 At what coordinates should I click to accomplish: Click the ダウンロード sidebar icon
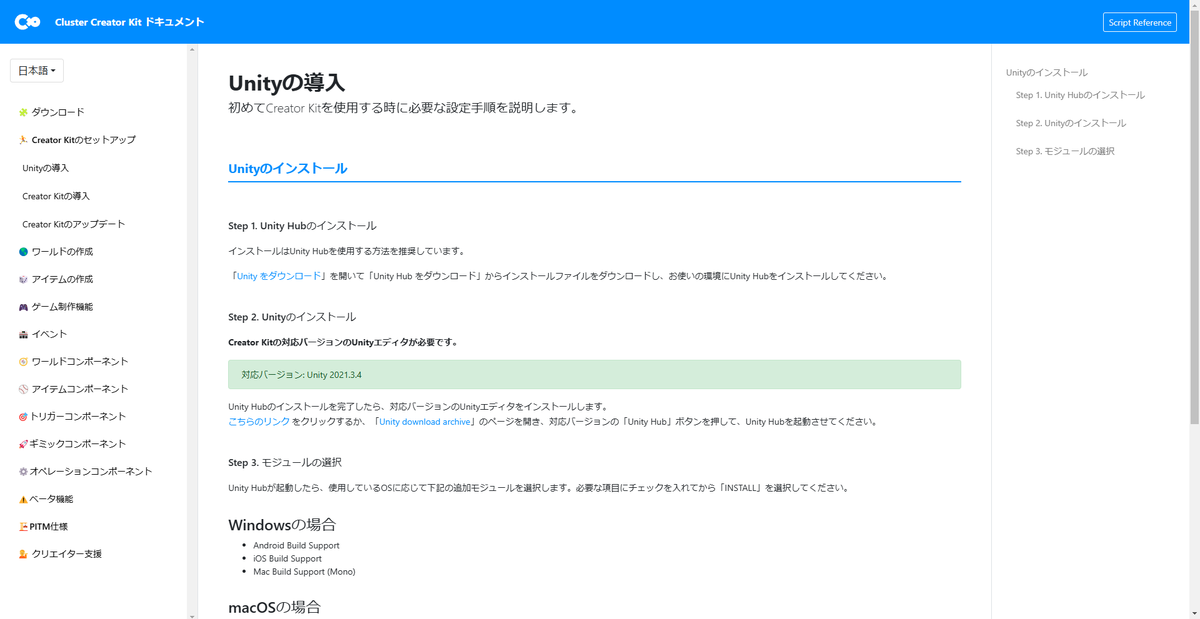pos(23,112)
